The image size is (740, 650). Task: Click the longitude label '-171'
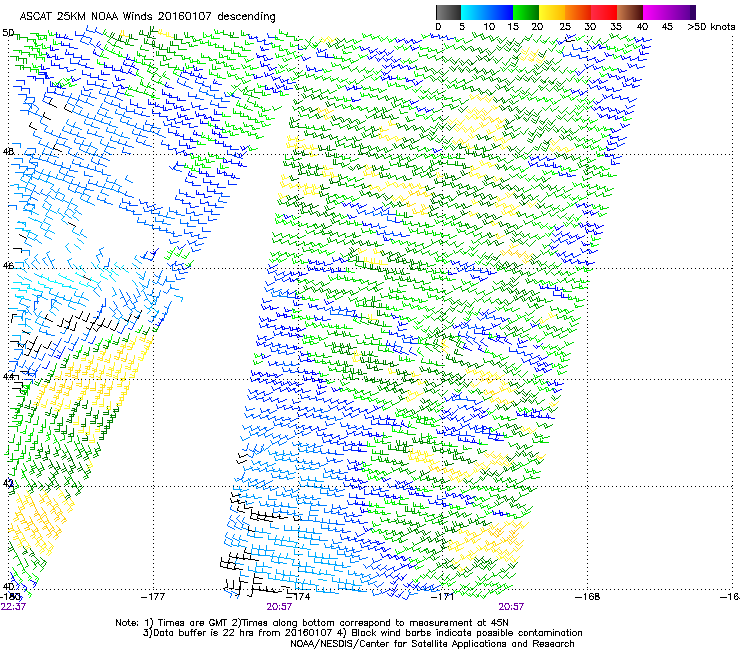tap(443, 596)
